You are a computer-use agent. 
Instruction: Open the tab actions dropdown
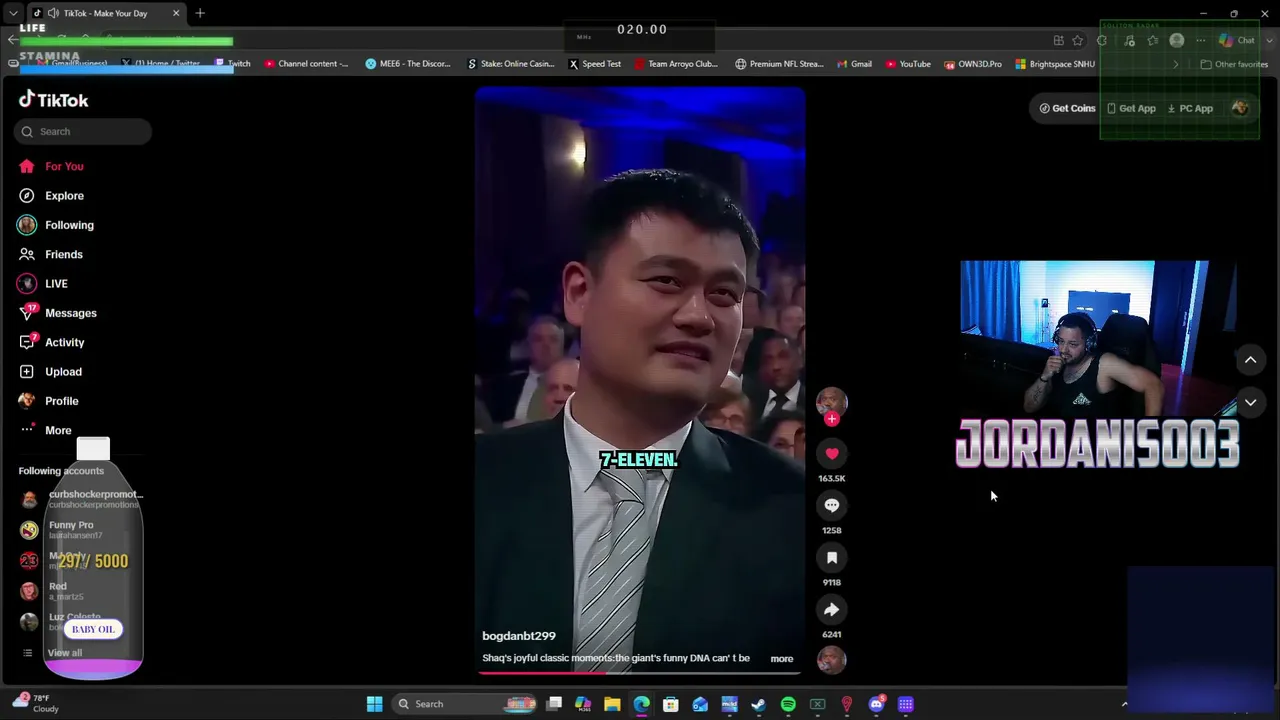[x=12, y=13]
